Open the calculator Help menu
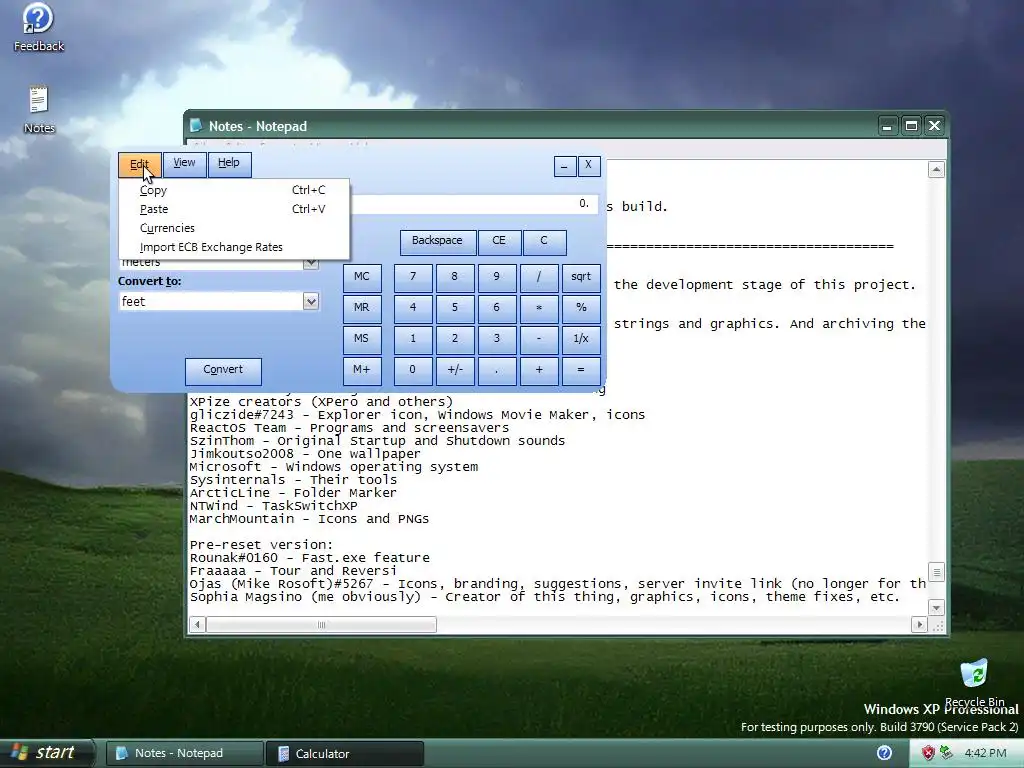1024x768 pixels. click(x=229, y=163)
